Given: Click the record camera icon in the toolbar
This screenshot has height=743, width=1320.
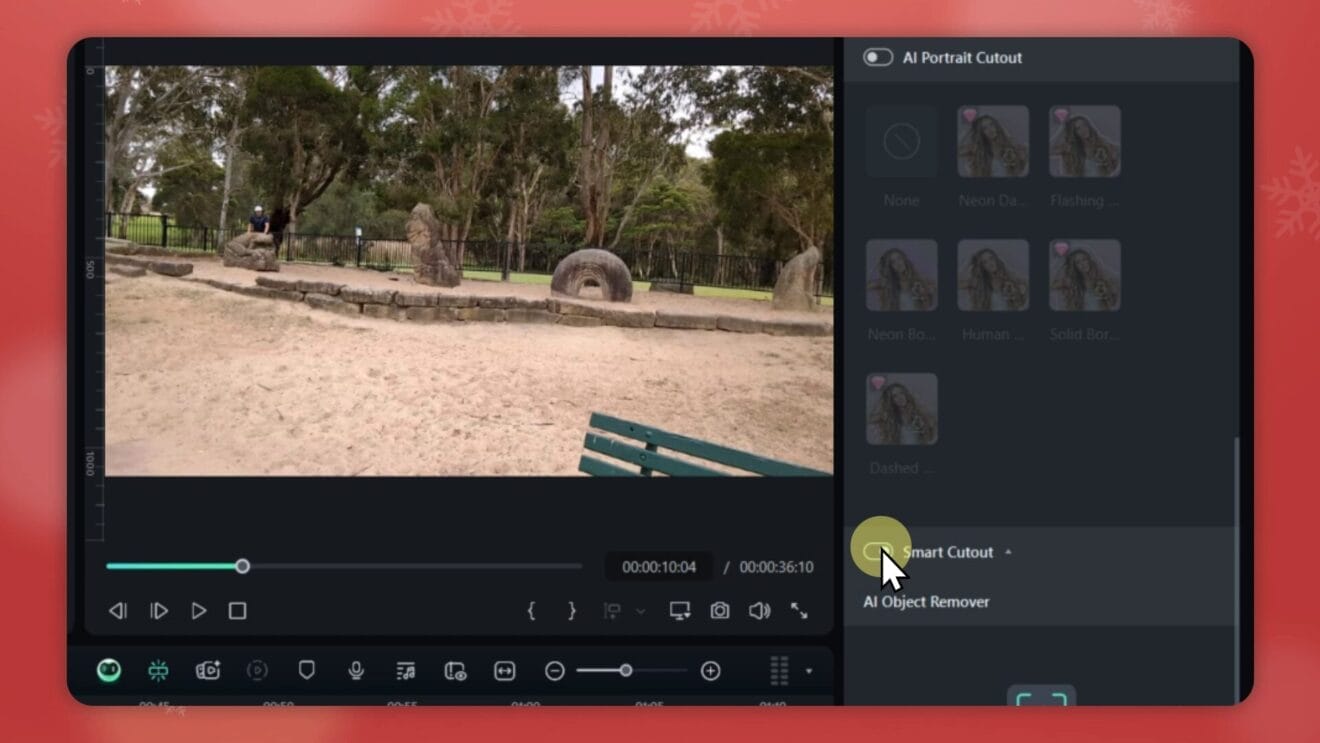Looking at the screenshot, I should 207,670.
